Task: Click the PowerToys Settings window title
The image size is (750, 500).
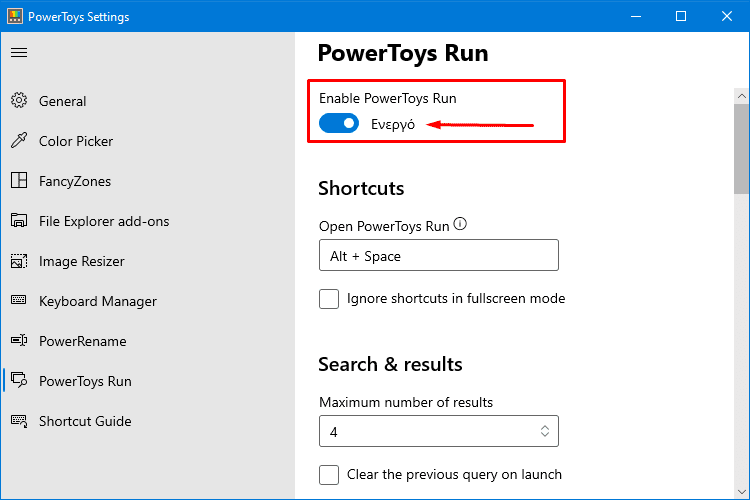Action: [79, 17]
